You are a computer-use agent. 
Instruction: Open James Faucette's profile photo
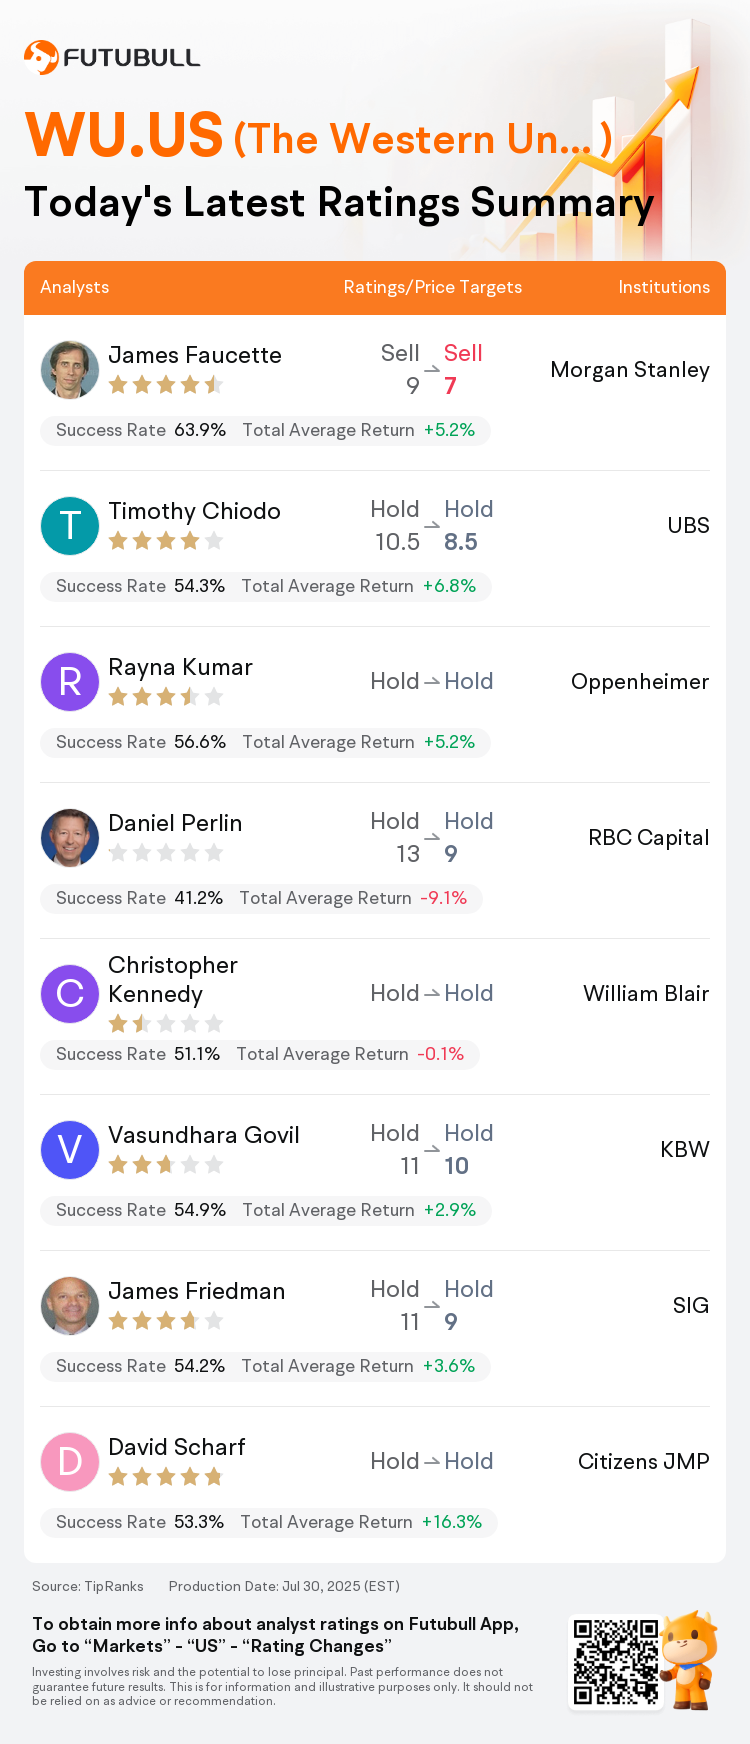pos(70,369)
